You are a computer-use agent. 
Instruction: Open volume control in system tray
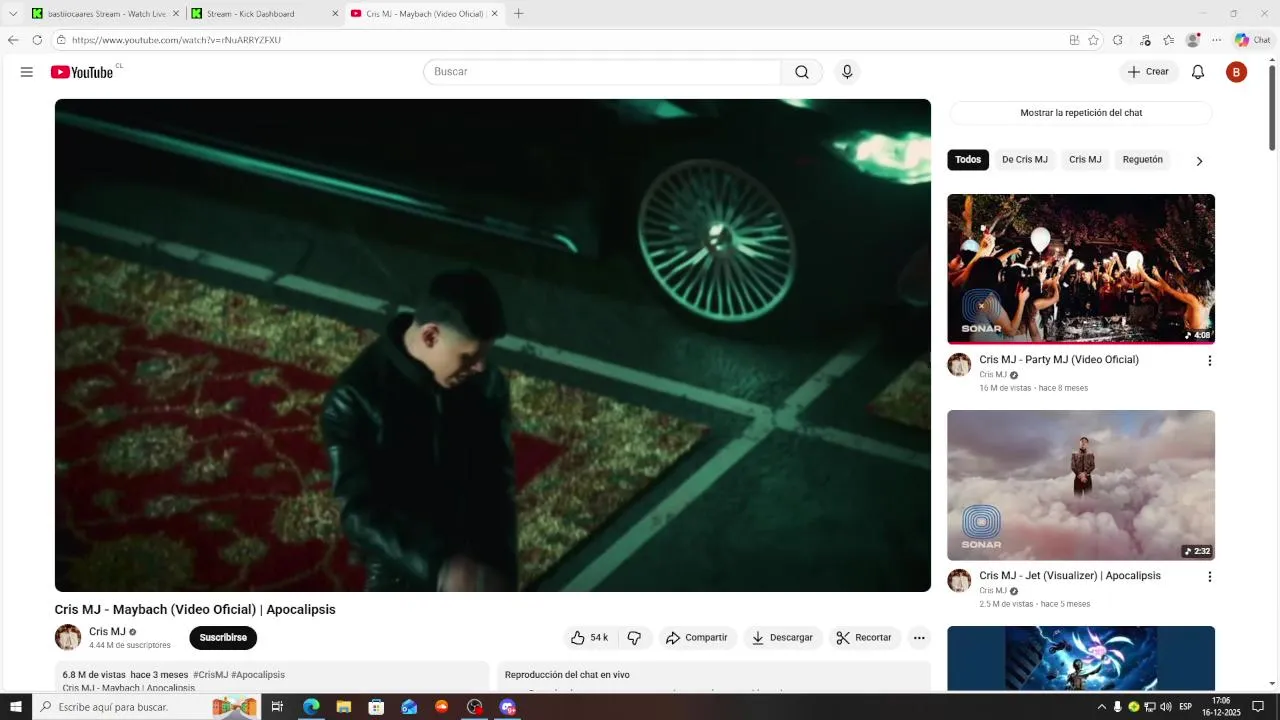pyautogui.click(x=1165, y=707)
